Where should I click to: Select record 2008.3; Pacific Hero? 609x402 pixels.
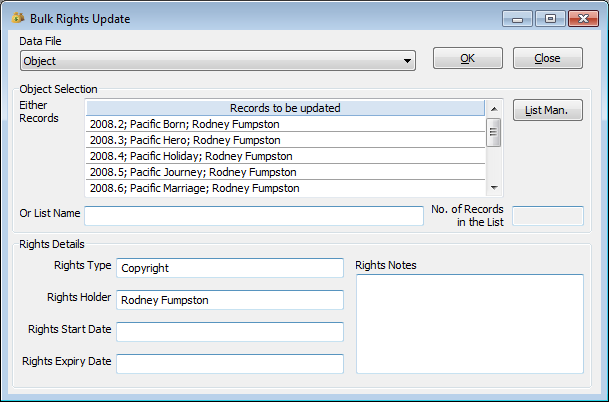[x=285, y=140]
